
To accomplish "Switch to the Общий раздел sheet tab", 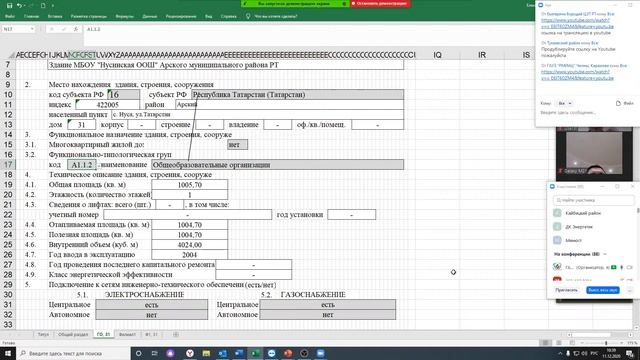I will [73, 334].
